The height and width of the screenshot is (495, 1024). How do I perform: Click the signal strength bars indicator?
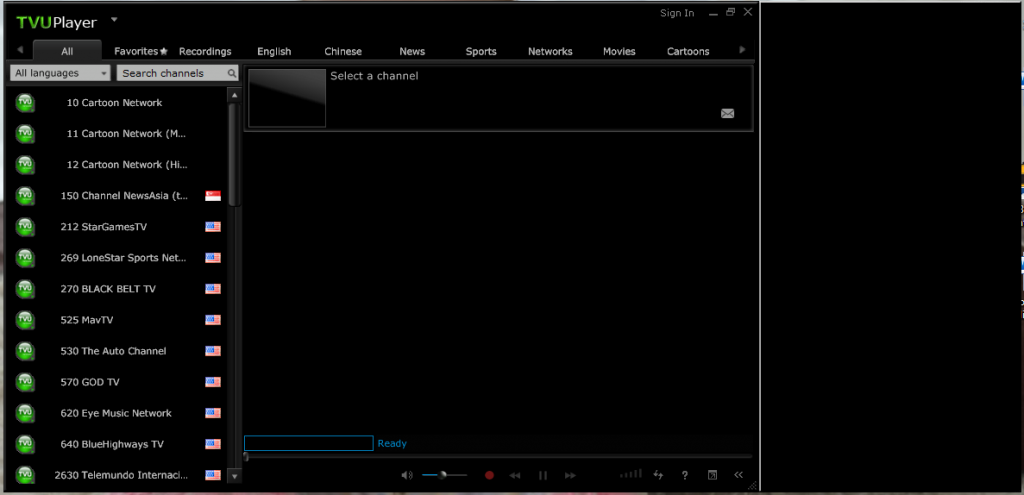point(631,474)
